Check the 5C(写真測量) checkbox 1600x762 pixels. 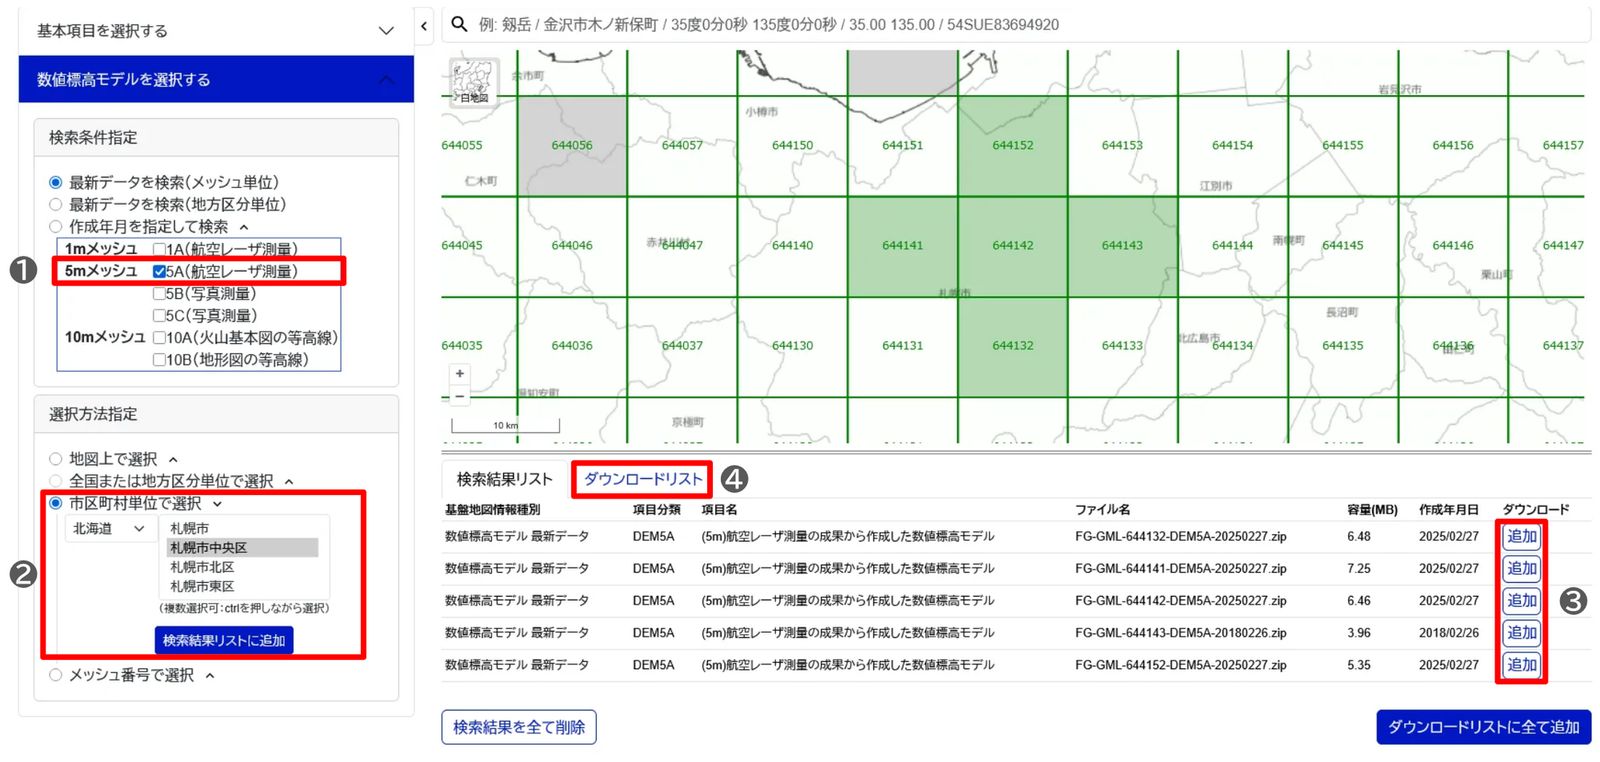pos(159,316)
